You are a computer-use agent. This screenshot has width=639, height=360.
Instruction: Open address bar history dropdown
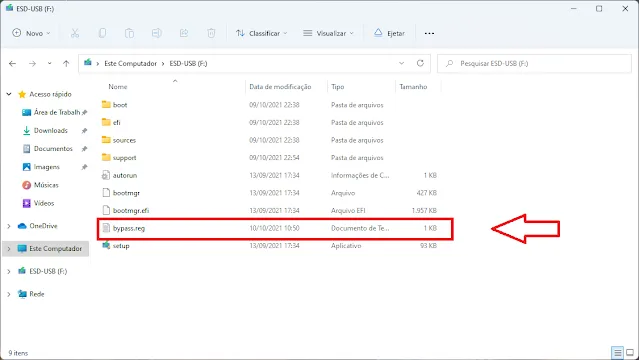click(x=401, y=63)
